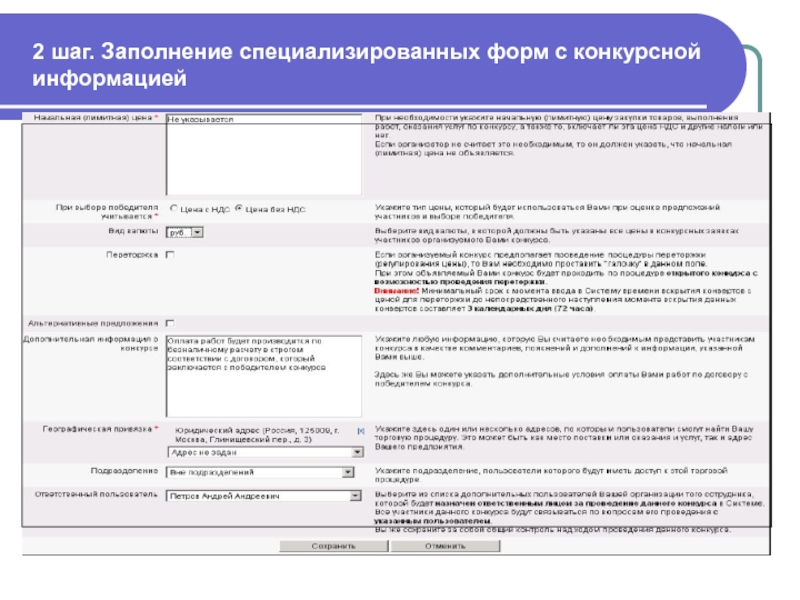Viewport: 800px width, 600px height.
Task: Tick the 'Переторжка' checkbox
Action: [x=170, y=255]
